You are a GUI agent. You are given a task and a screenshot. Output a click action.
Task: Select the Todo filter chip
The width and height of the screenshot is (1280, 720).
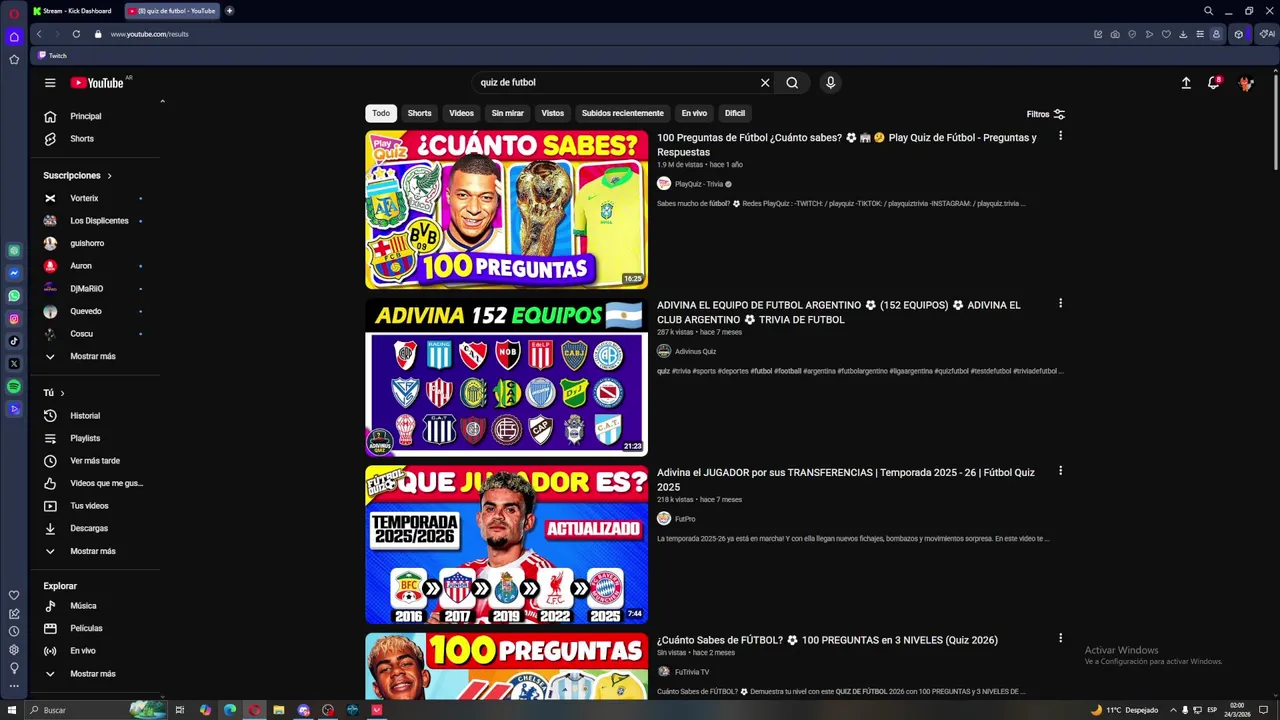tap(381, 113)
